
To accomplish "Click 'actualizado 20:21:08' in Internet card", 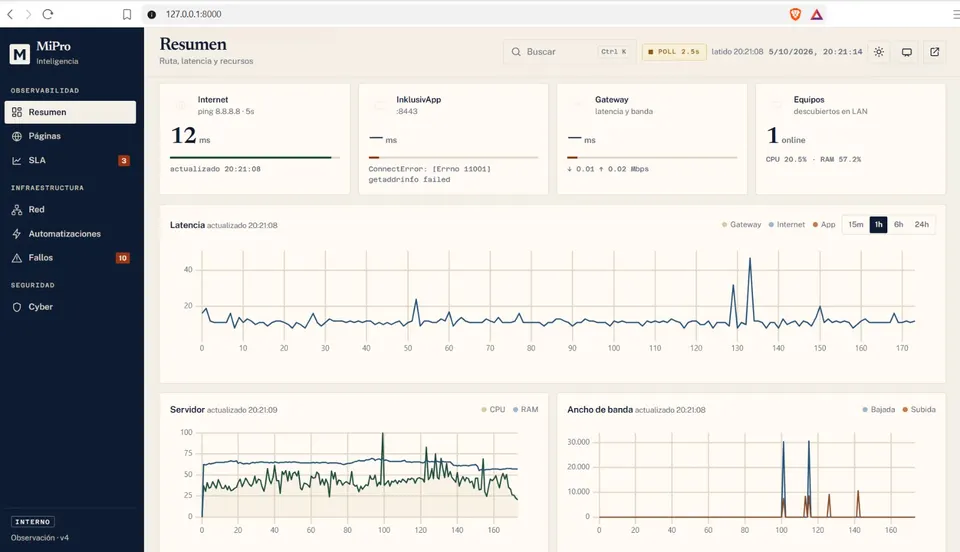I will coord(215,169).
